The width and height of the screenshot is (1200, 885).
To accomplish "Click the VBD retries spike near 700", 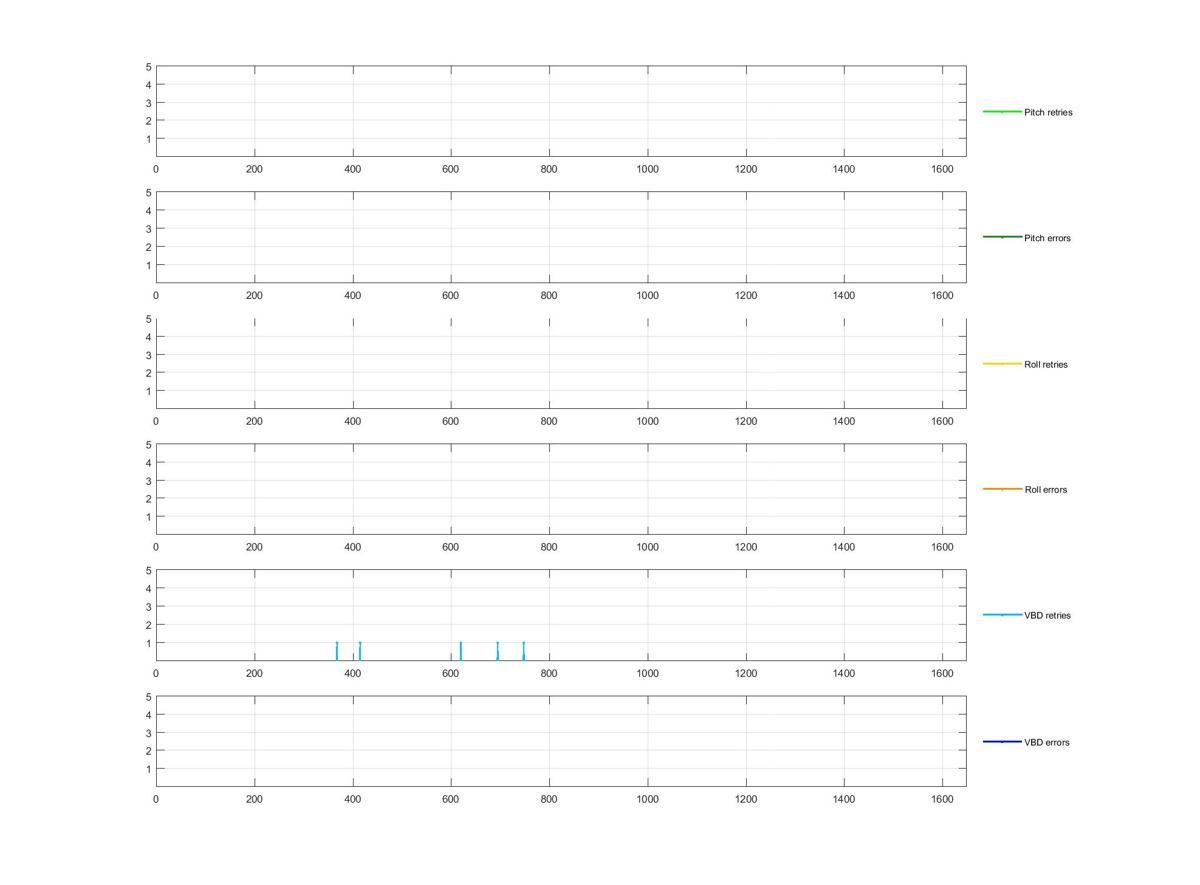I will (x=497, y=651).
